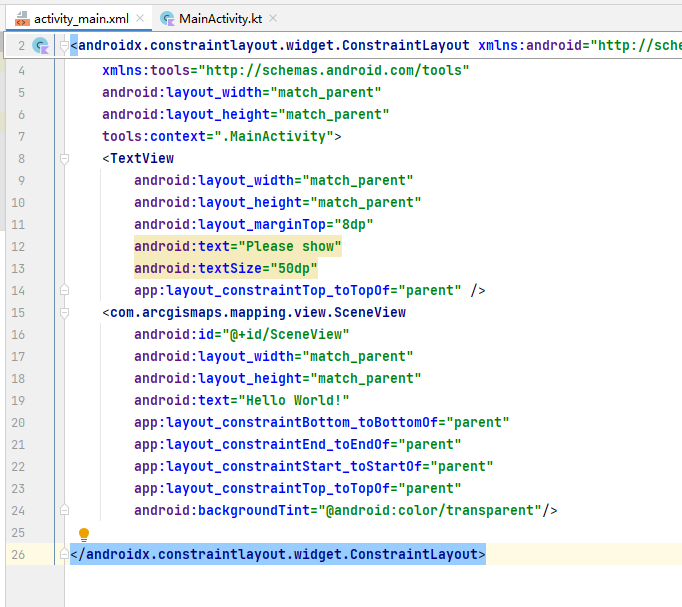Click the fold end marker on line 24
Image resolution: width=682 pixels, height=607 pixels.
(x=64, y=510)
